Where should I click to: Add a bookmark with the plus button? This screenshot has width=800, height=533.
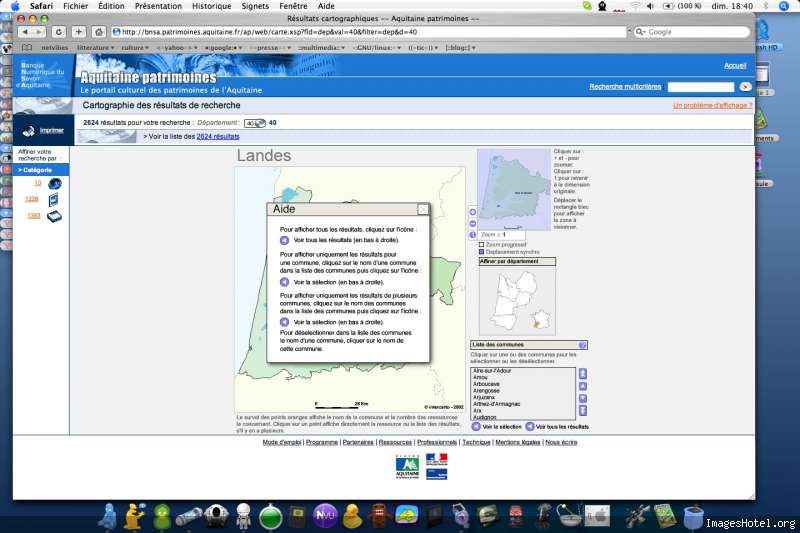[79, 32]
